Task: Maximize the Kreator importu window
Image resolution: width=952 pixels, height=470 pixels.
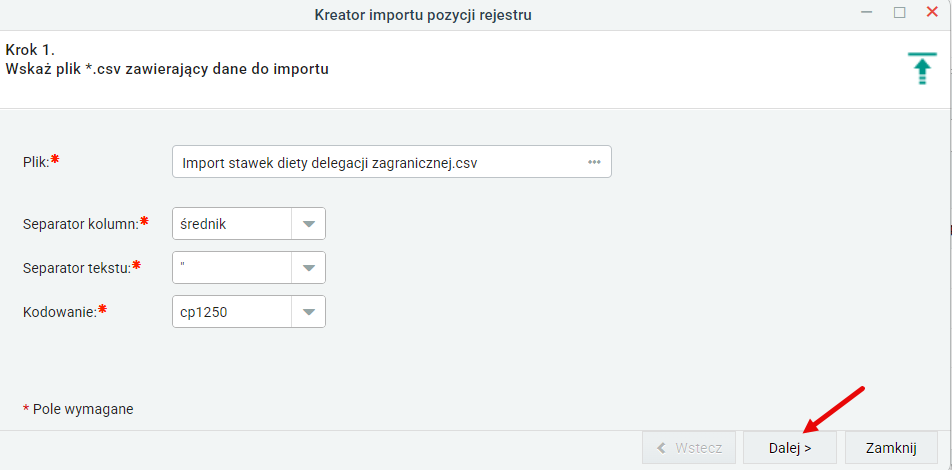Action: coord(900,13)
